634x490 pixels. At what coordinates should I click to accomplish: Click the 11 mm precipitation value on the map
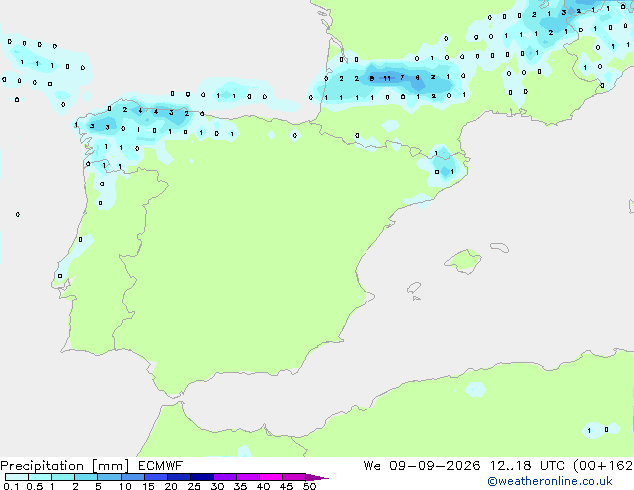pyautogui.click(x=387, y=78)
